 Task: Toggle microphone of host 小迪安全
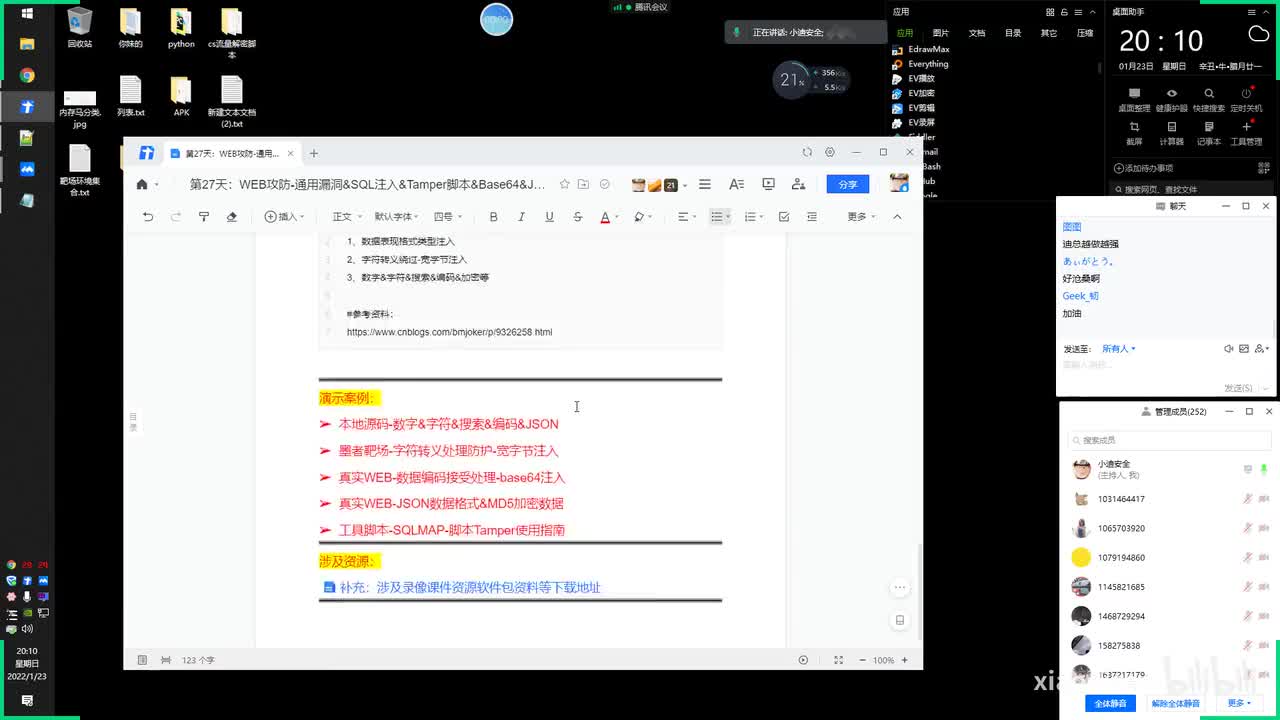pyautogui.click(x=1264, y=469)
